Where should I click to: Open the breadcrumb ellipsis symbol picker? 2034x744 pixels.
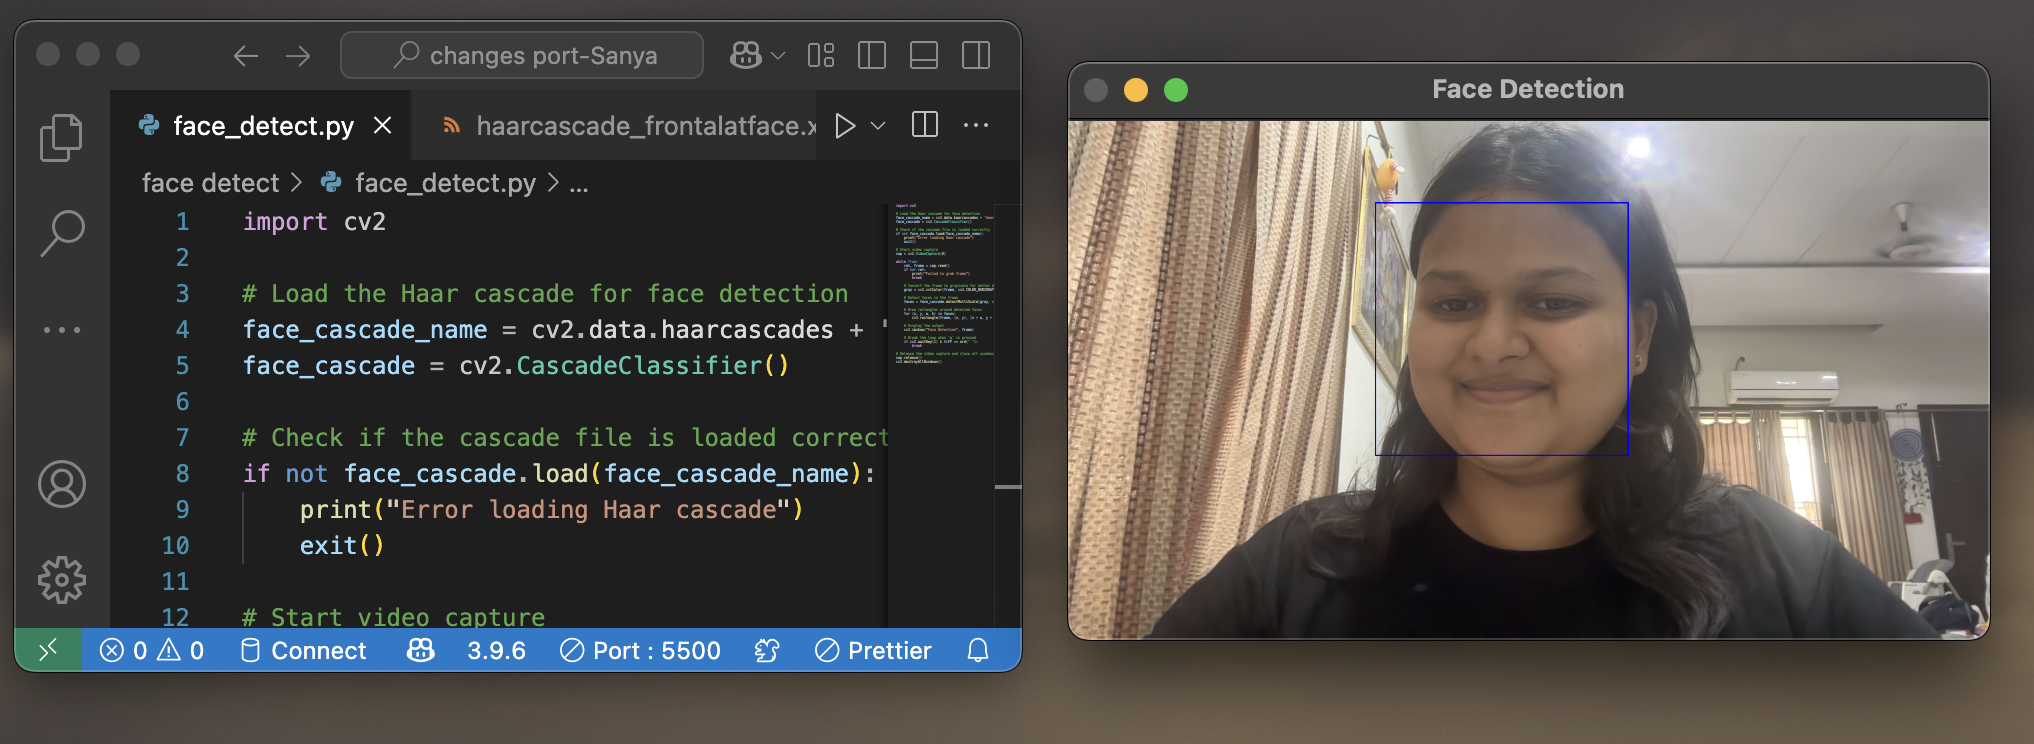pyautogui.click(x=579, y=184)
